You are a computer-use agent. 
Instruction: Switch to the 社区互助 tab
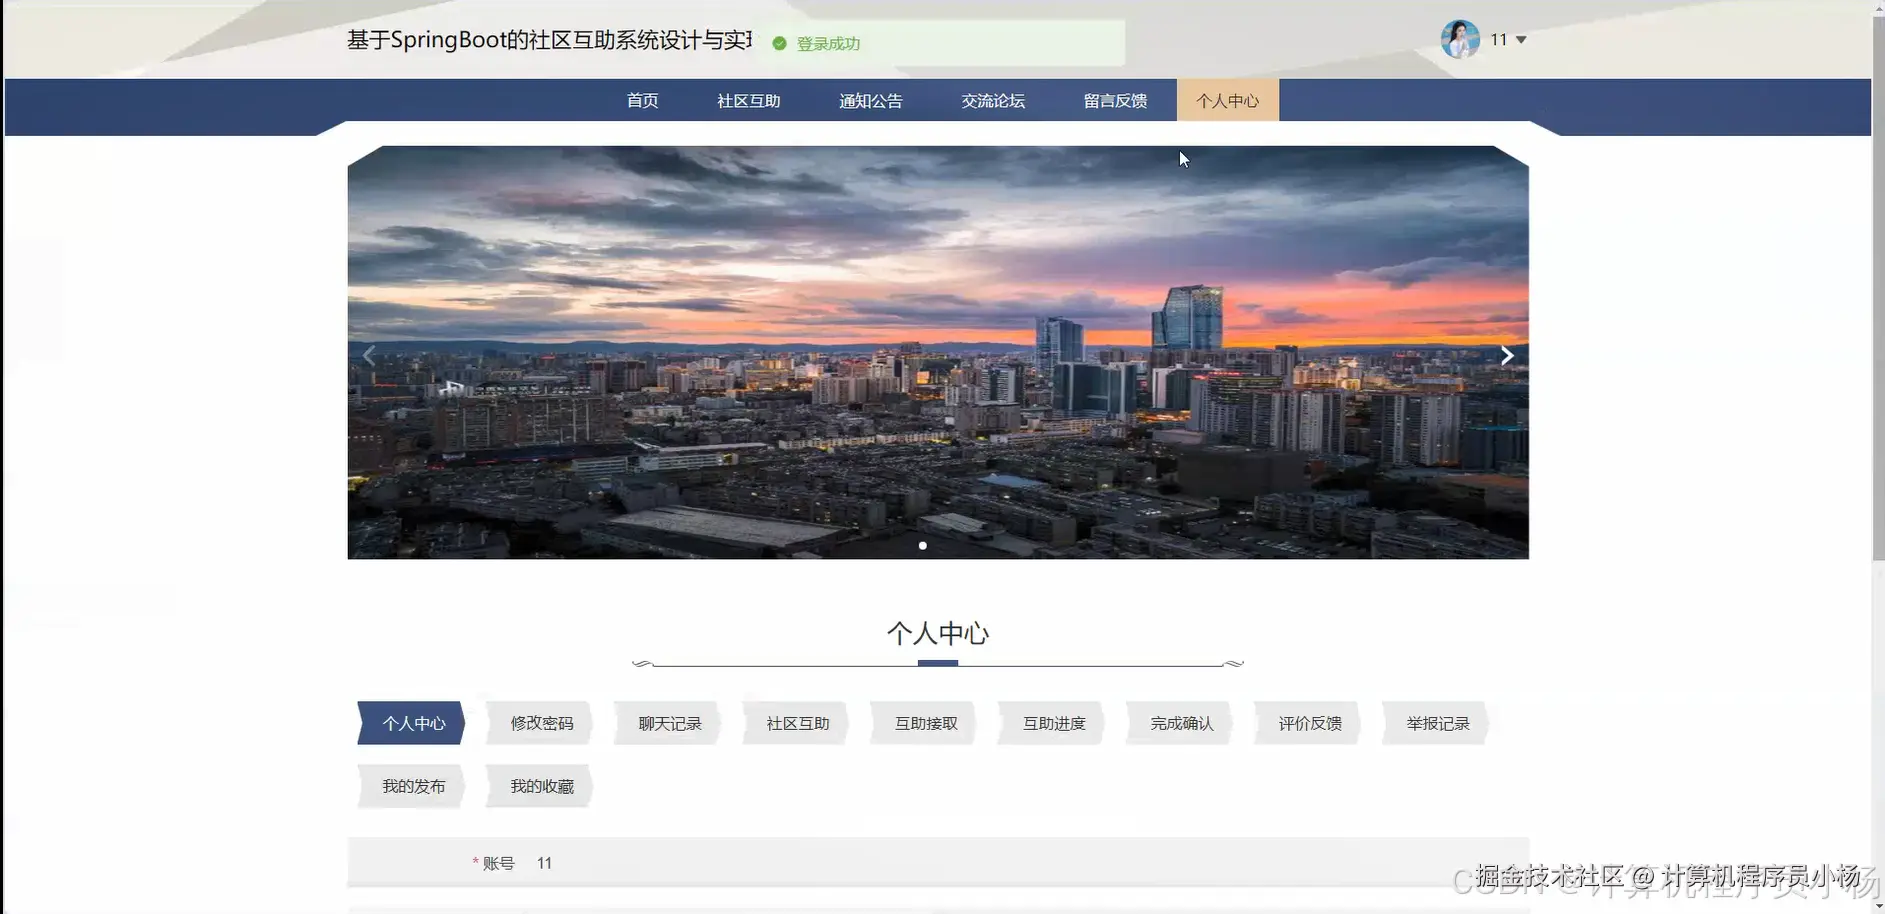[795, 723]
